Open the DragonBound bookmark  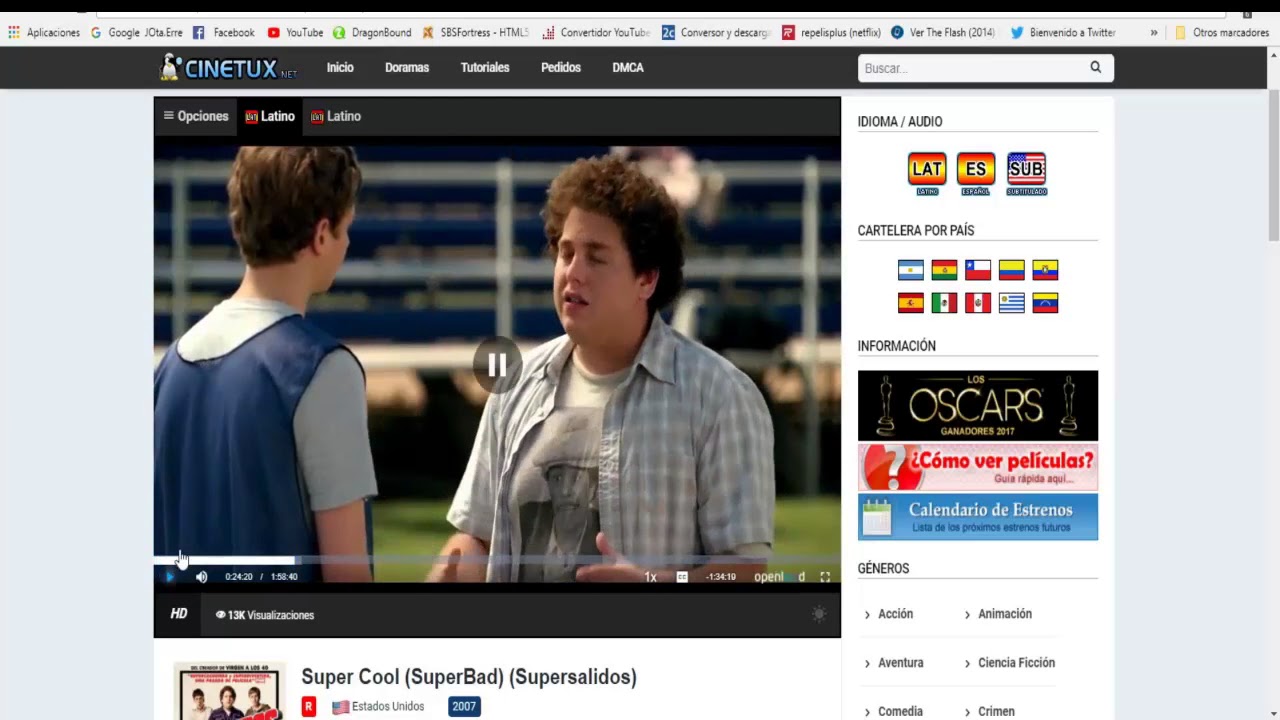(x=372, y=32)
